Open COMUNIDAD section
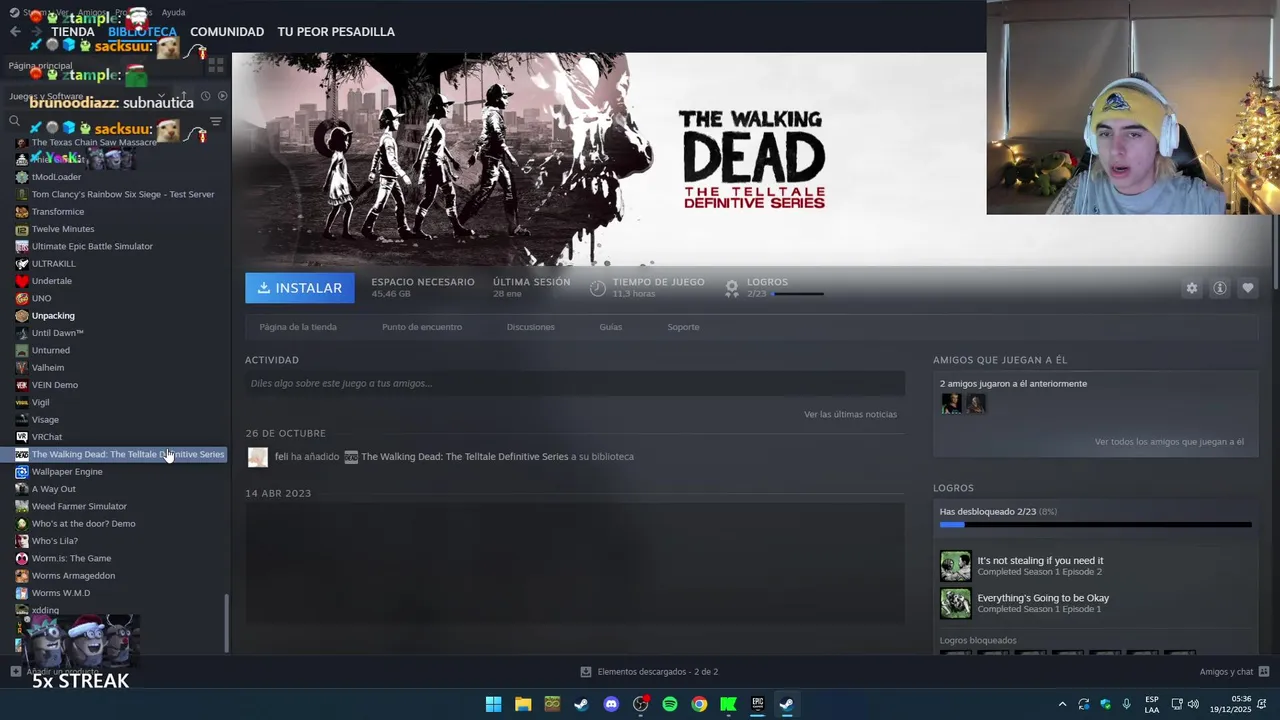The height and width of the screenshot is (720, 1280). point(227,32)
